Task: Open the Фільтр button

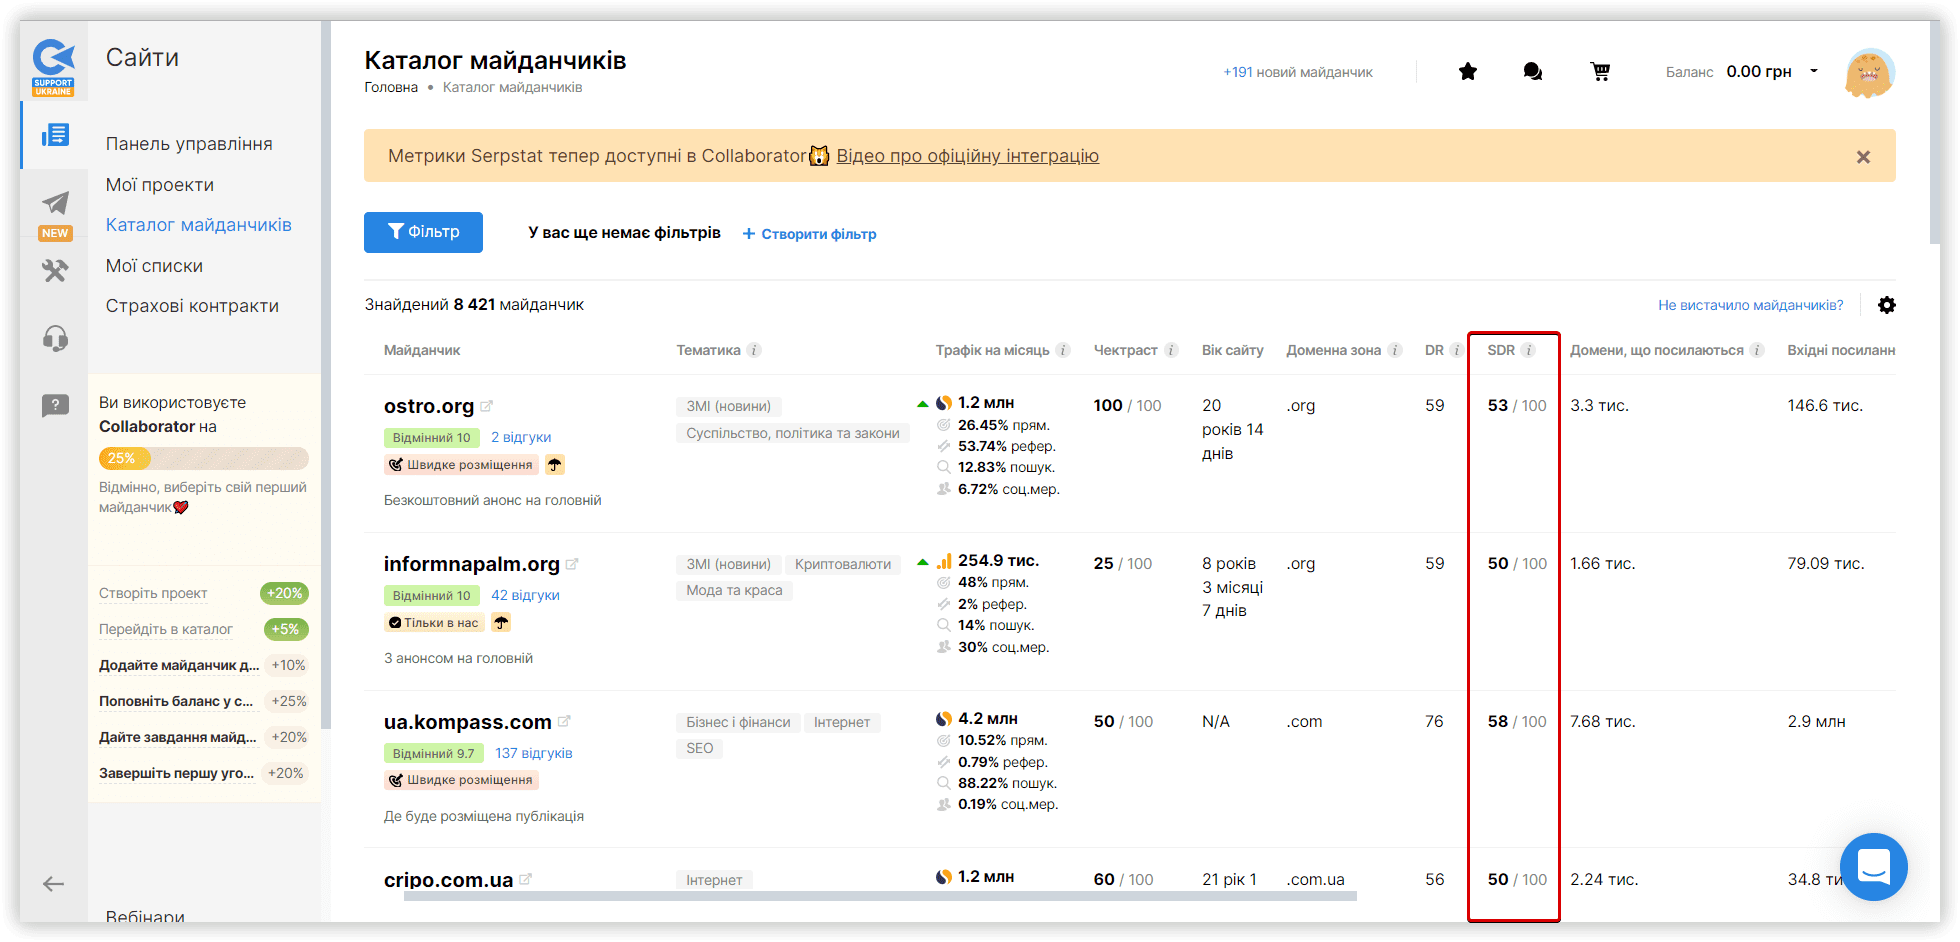Action: [x=423, y=232]
